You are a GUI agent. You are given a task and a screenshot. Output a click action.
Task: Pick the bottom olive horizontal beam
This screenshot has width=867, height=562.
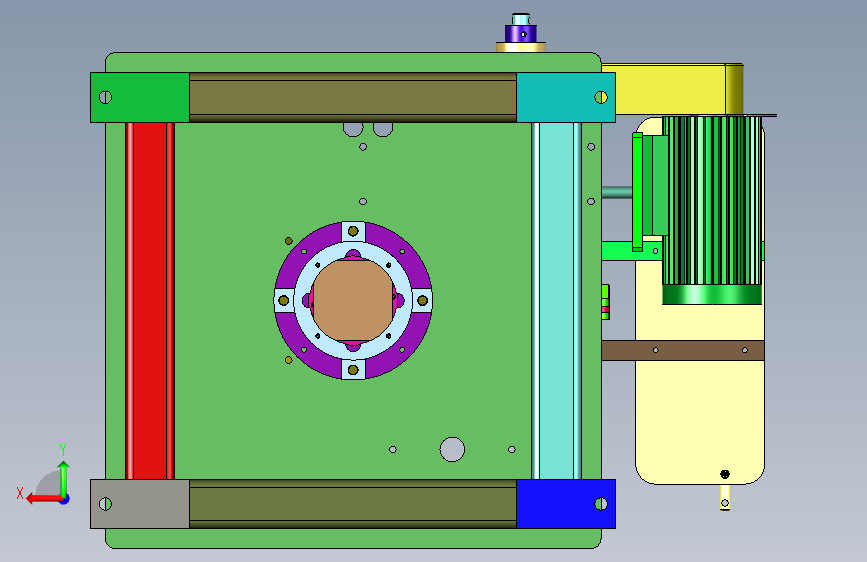point(353,504)
